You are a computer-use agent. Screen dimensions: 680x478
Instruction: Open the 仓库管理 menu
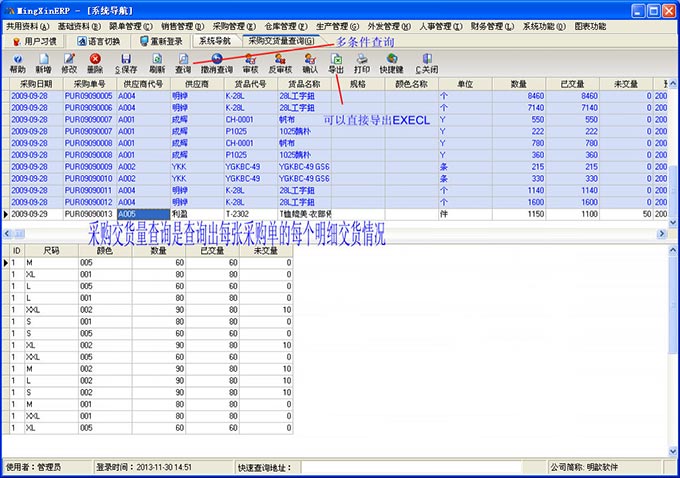click(x=286, y=26)
